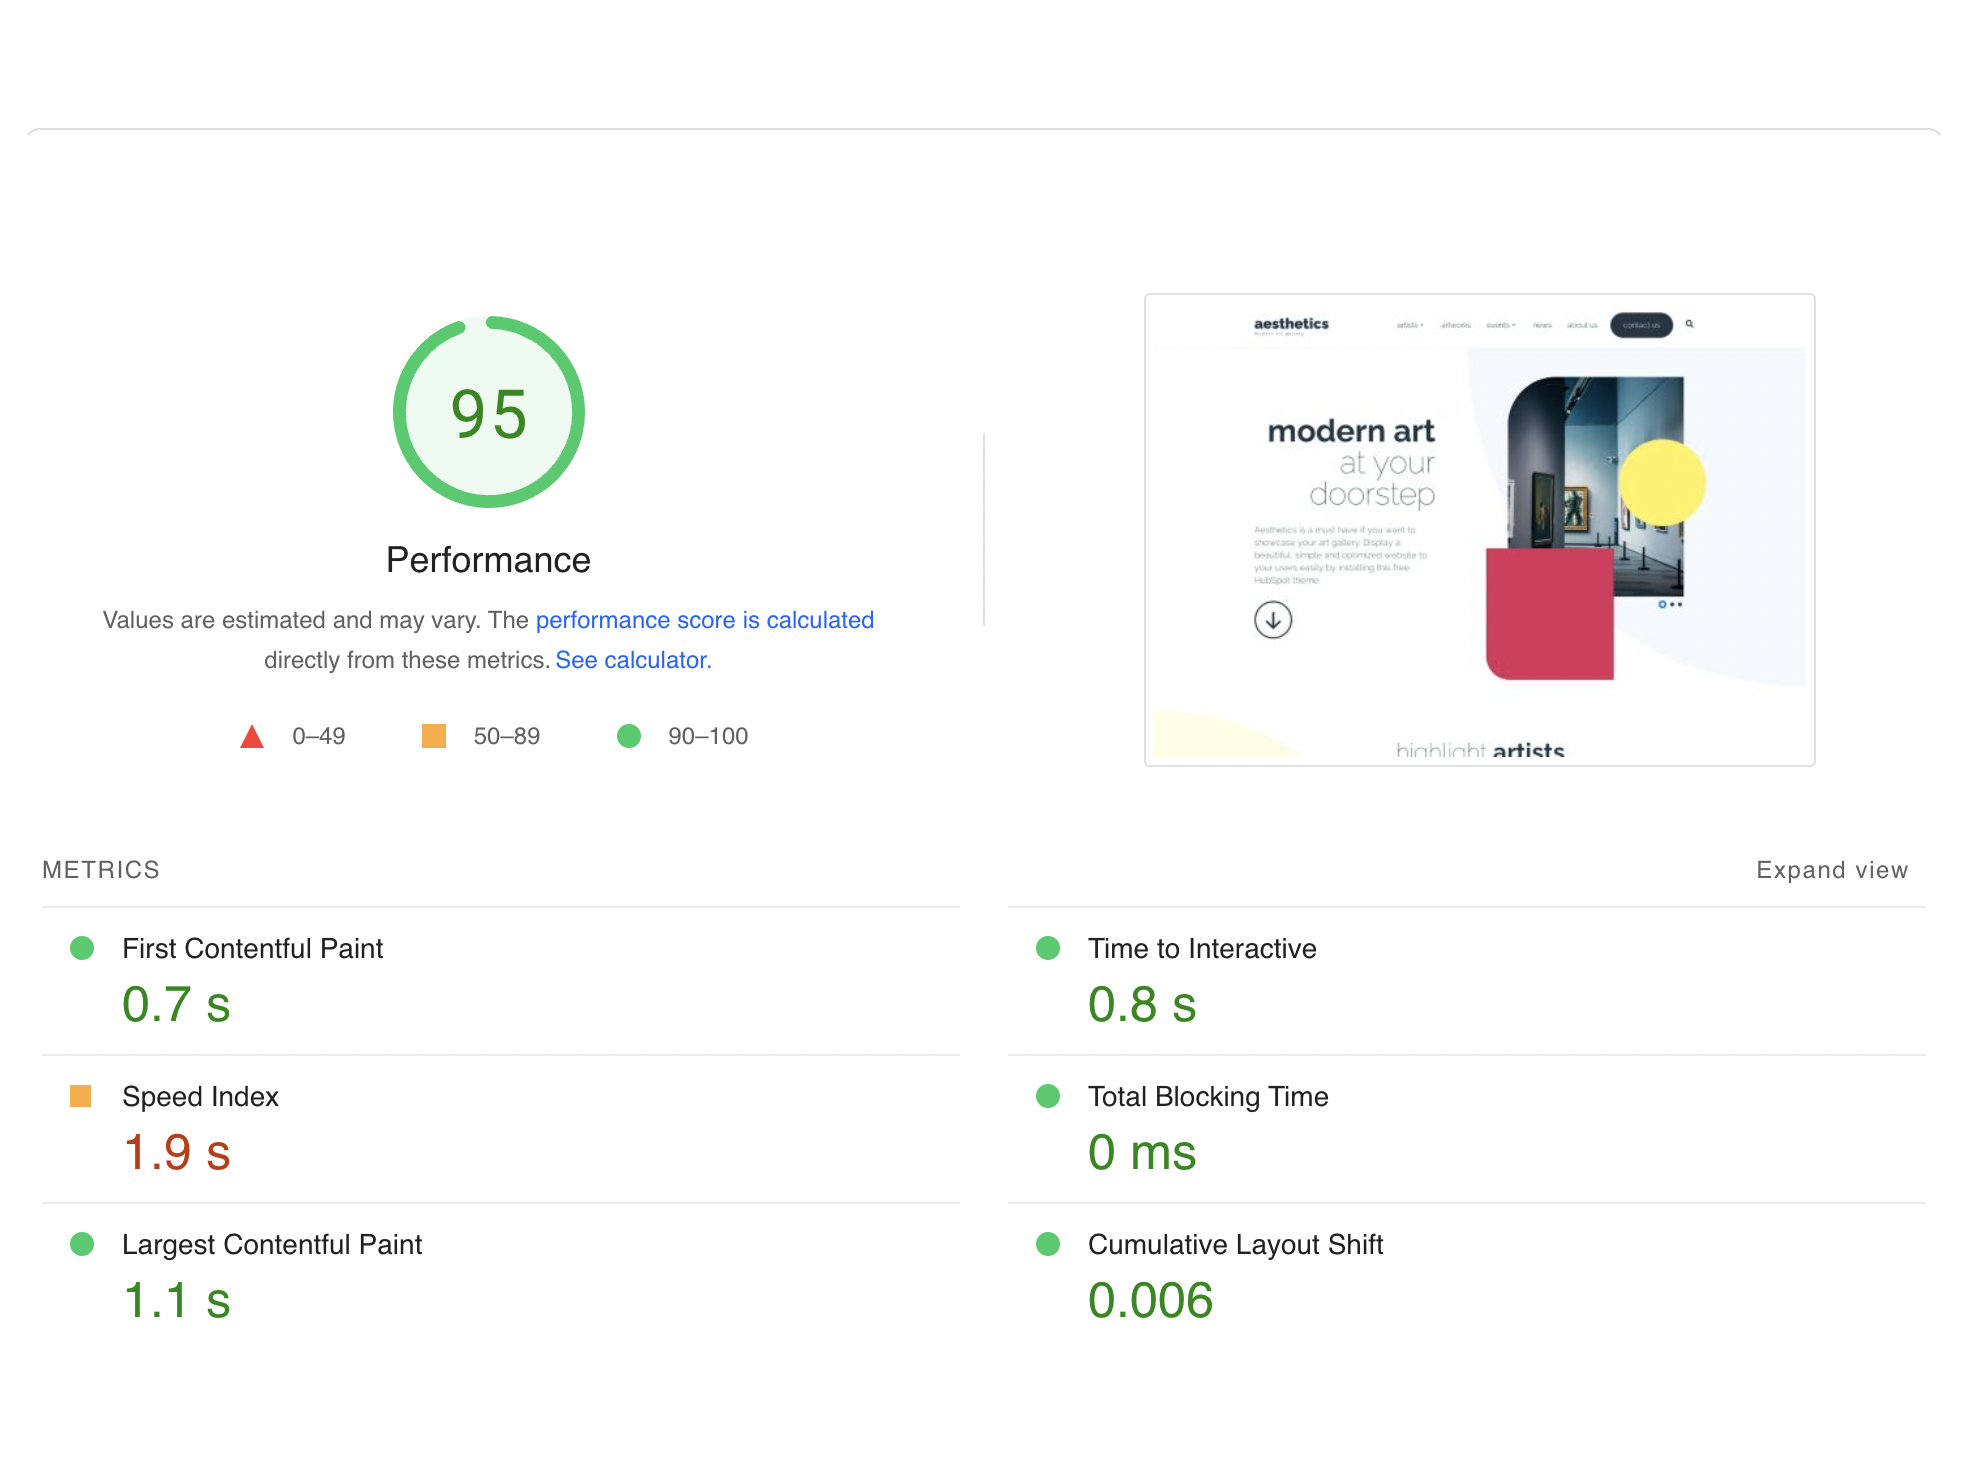Click the Performance heading below gauge

(x=488, y=560)
